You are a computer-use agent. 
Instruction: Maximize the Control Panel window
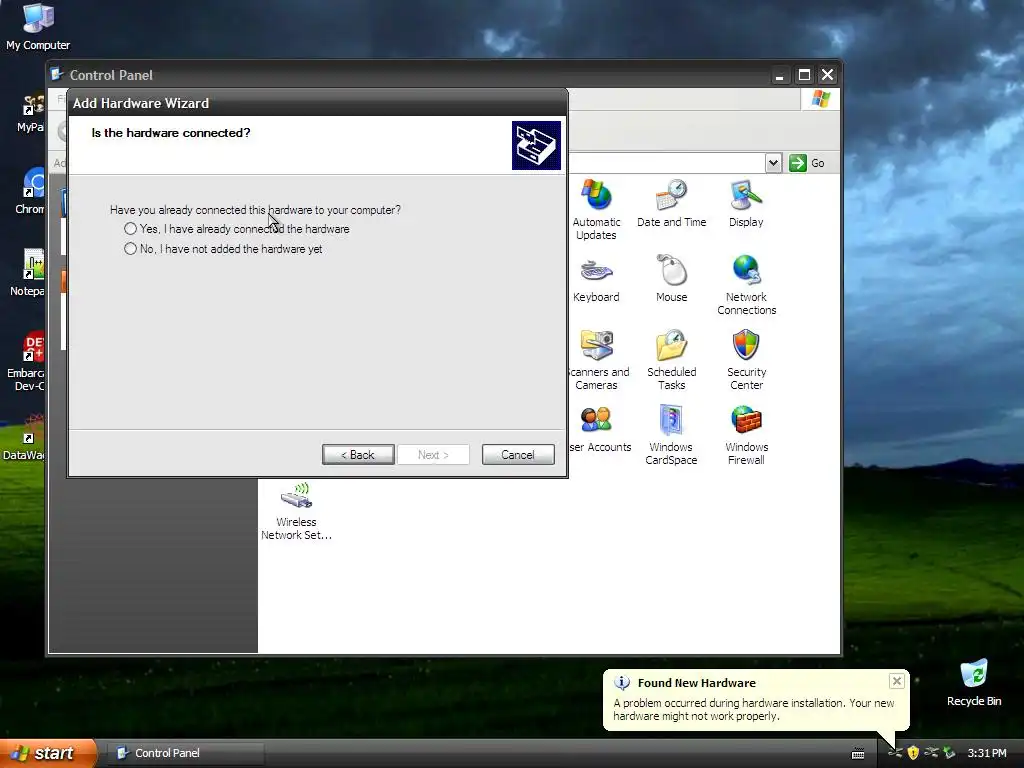click(x=805, y=75)
